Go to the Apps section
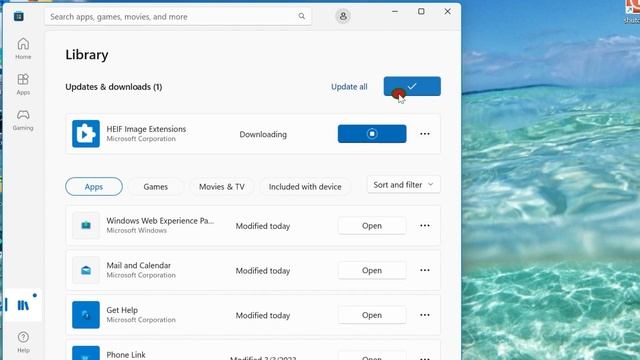The width and height of the screenshot is (640, 360). coord(23,84)
